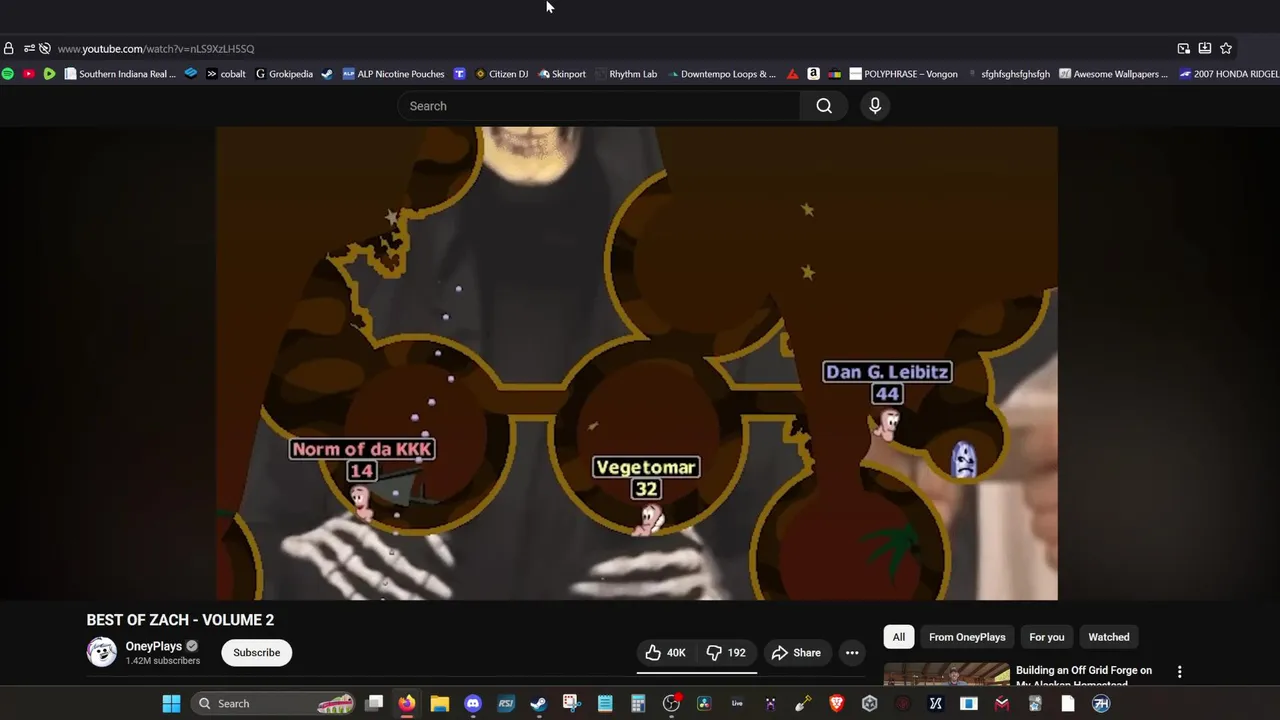Open the Calculator from the taskbar
Screen dimensions: 1280x720
click(638, 704)
